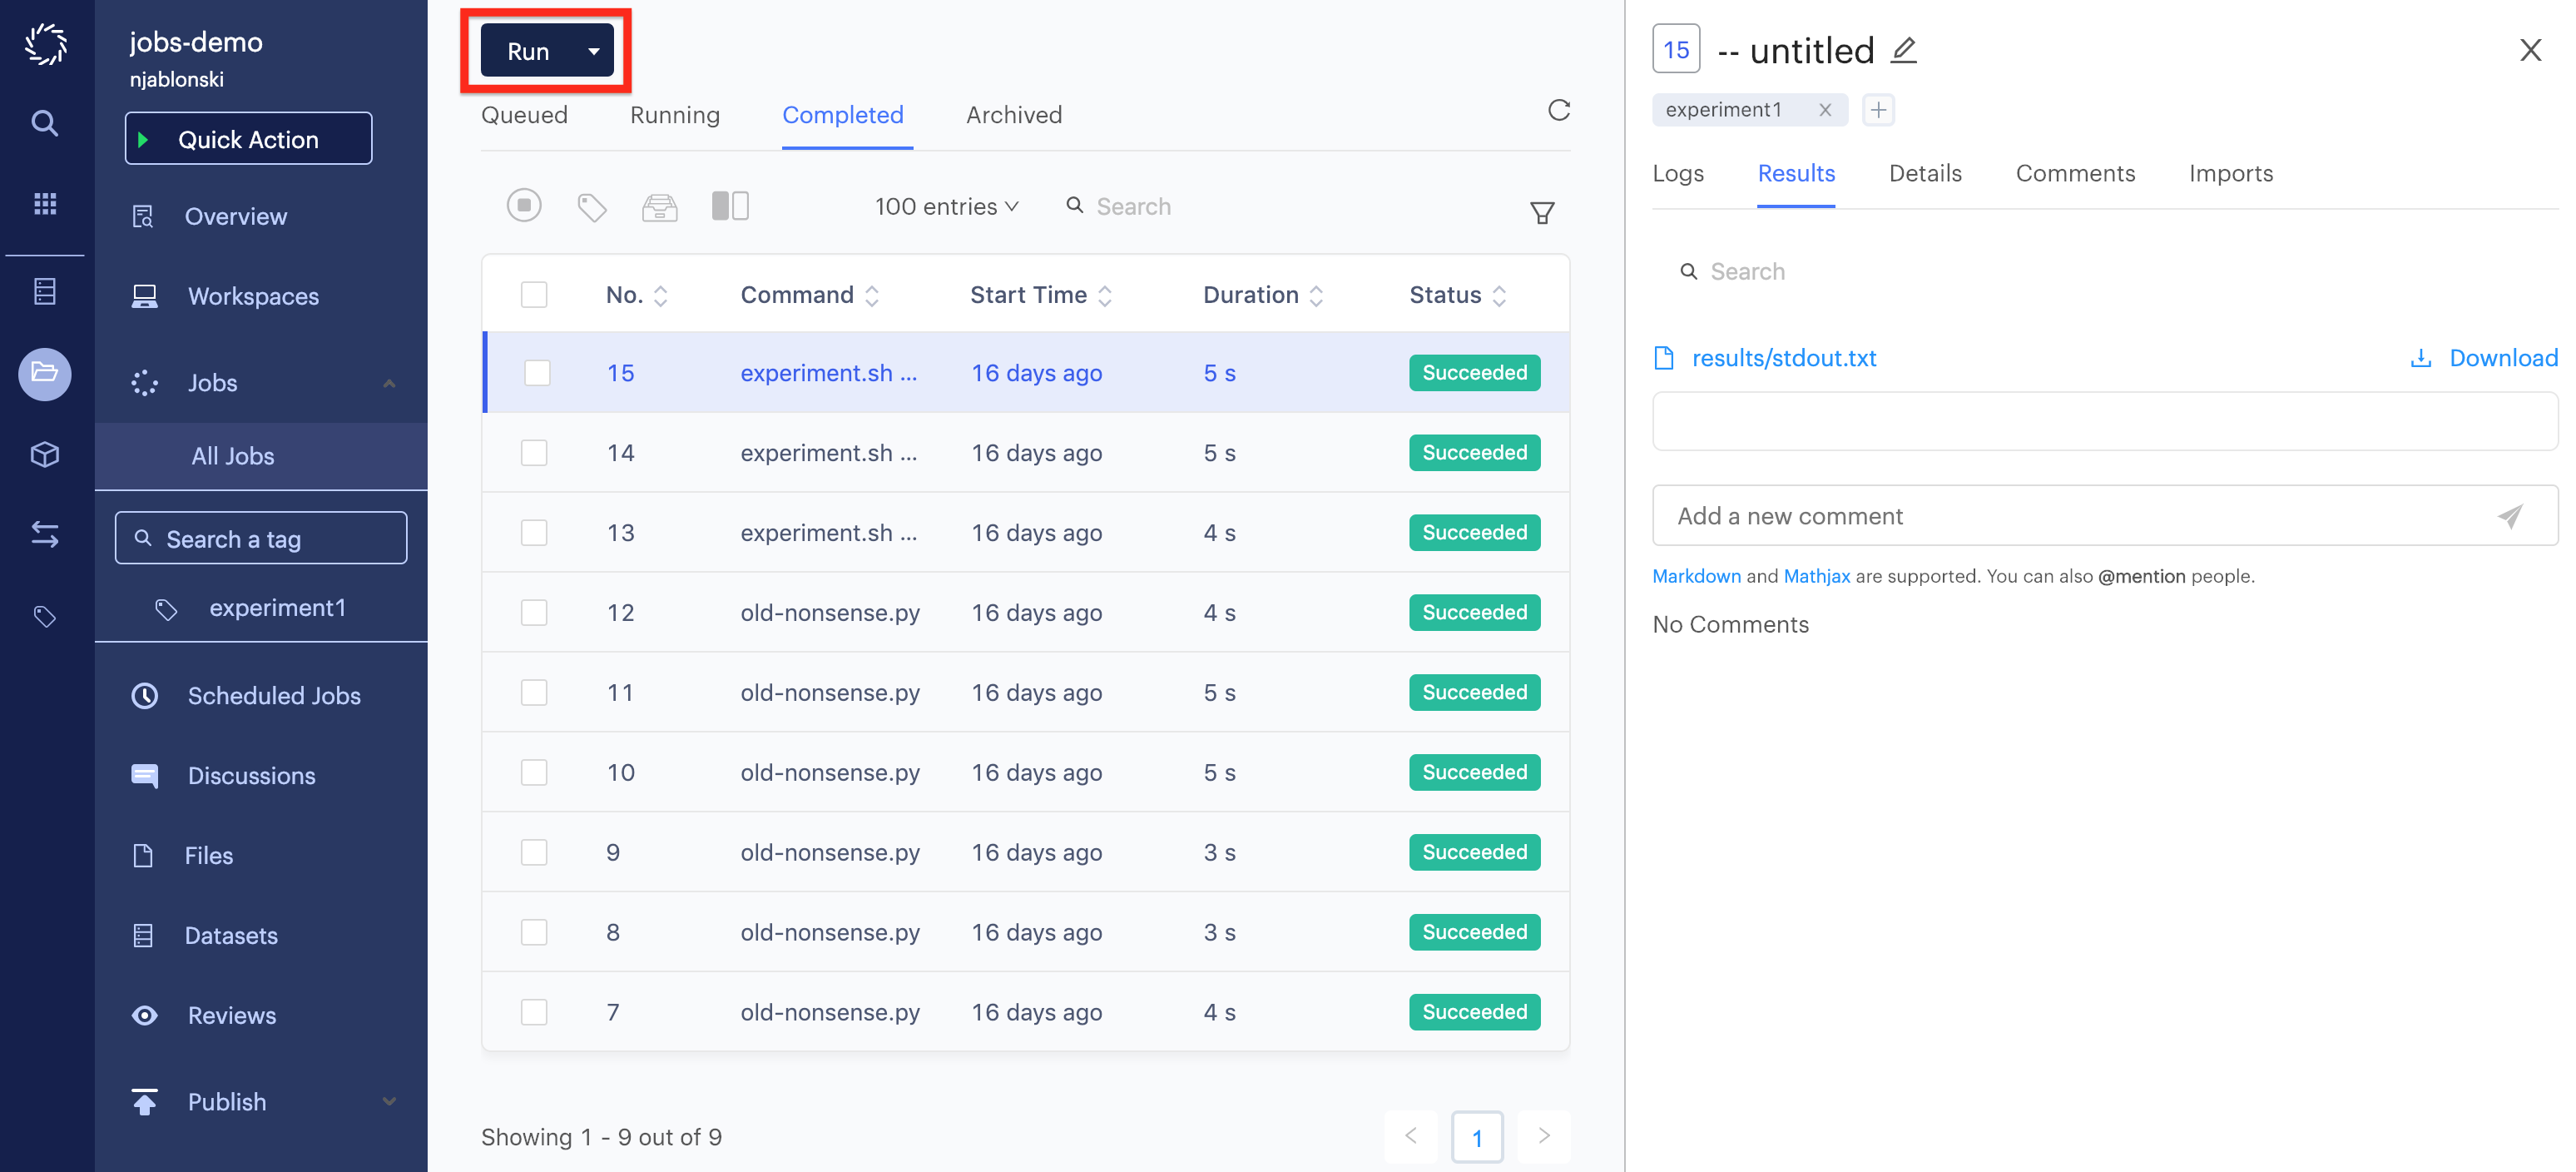Close the job details panel

click(x=2530, y=50)
